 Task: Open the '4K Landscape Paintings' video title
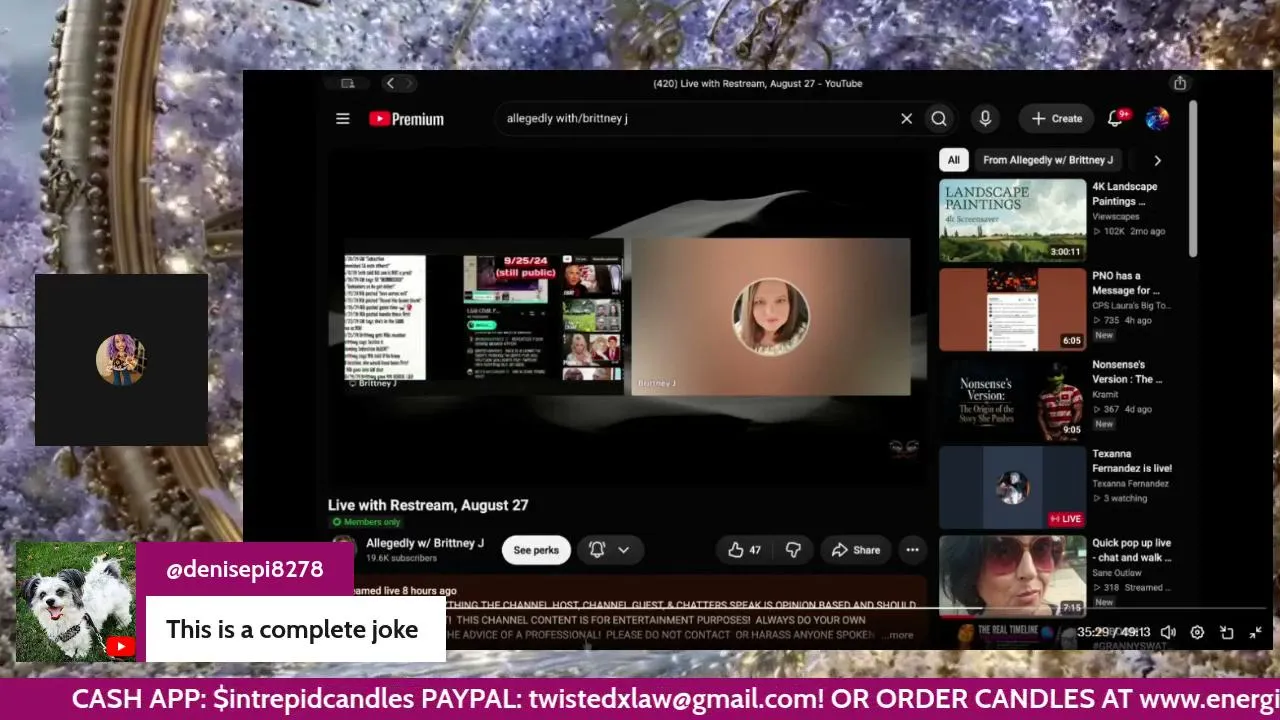pos(1125,194)
